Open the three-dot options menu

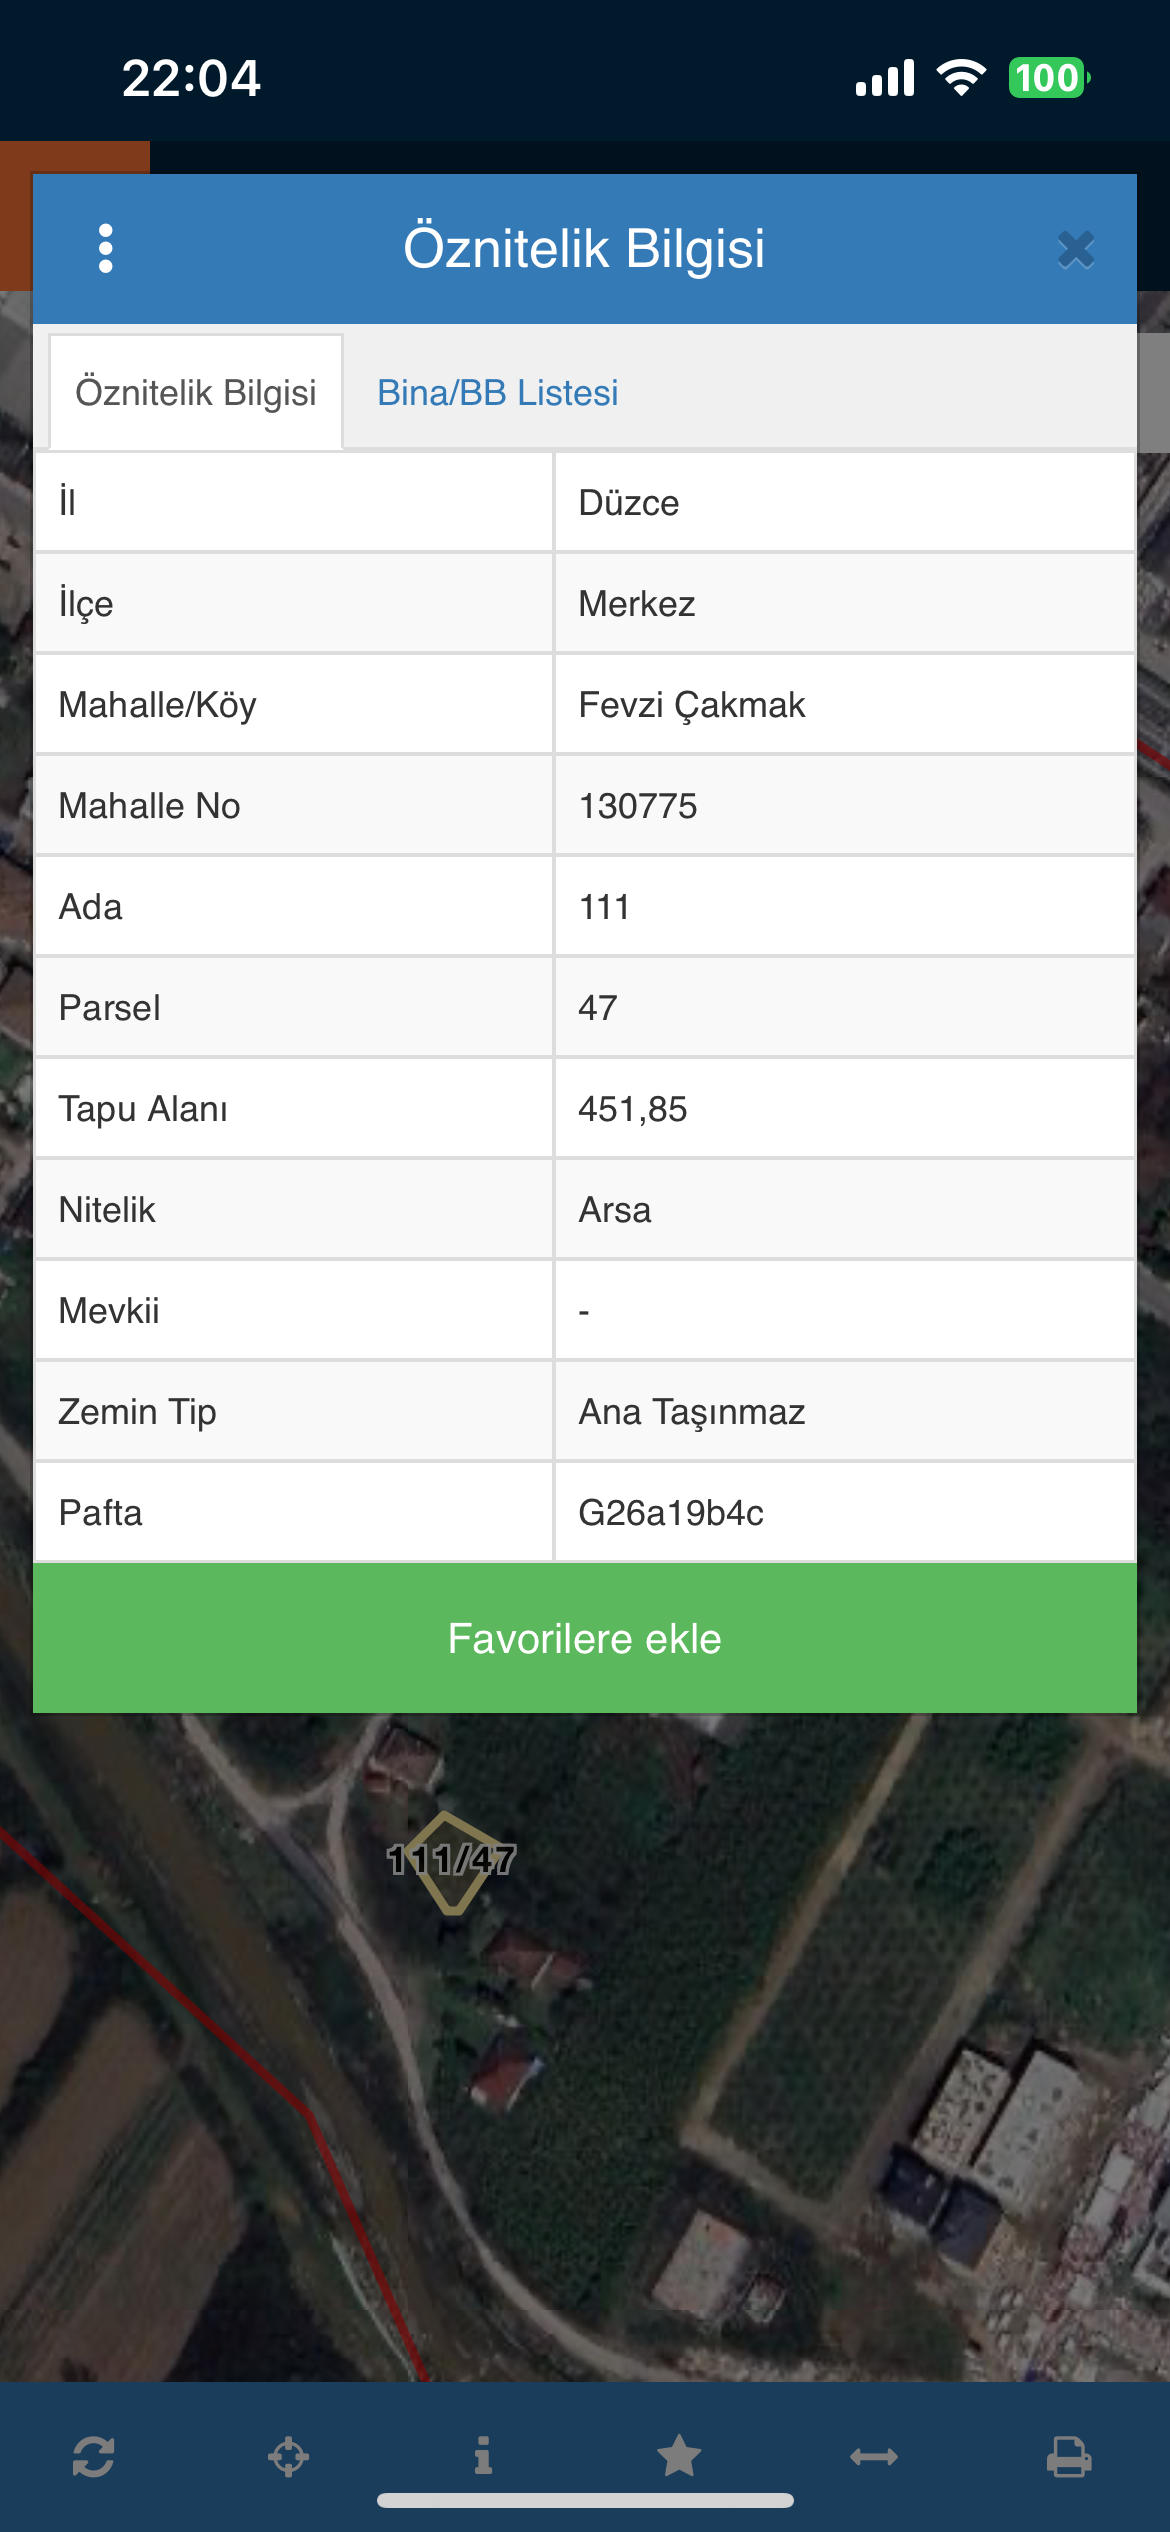(106, 248)
